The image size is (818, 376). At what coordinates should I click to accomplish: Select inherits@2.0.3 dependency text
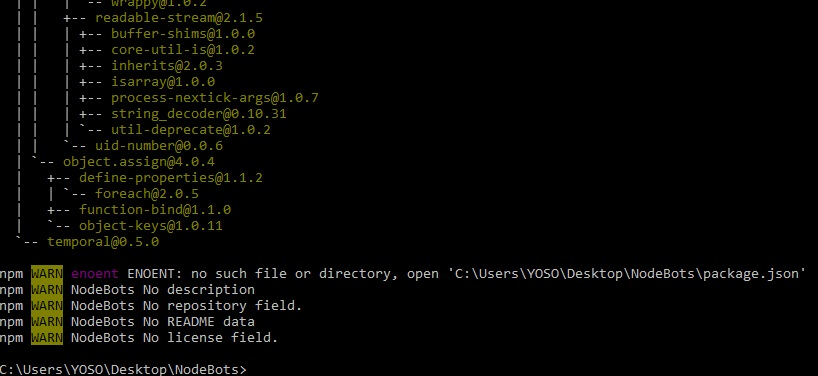166,66
